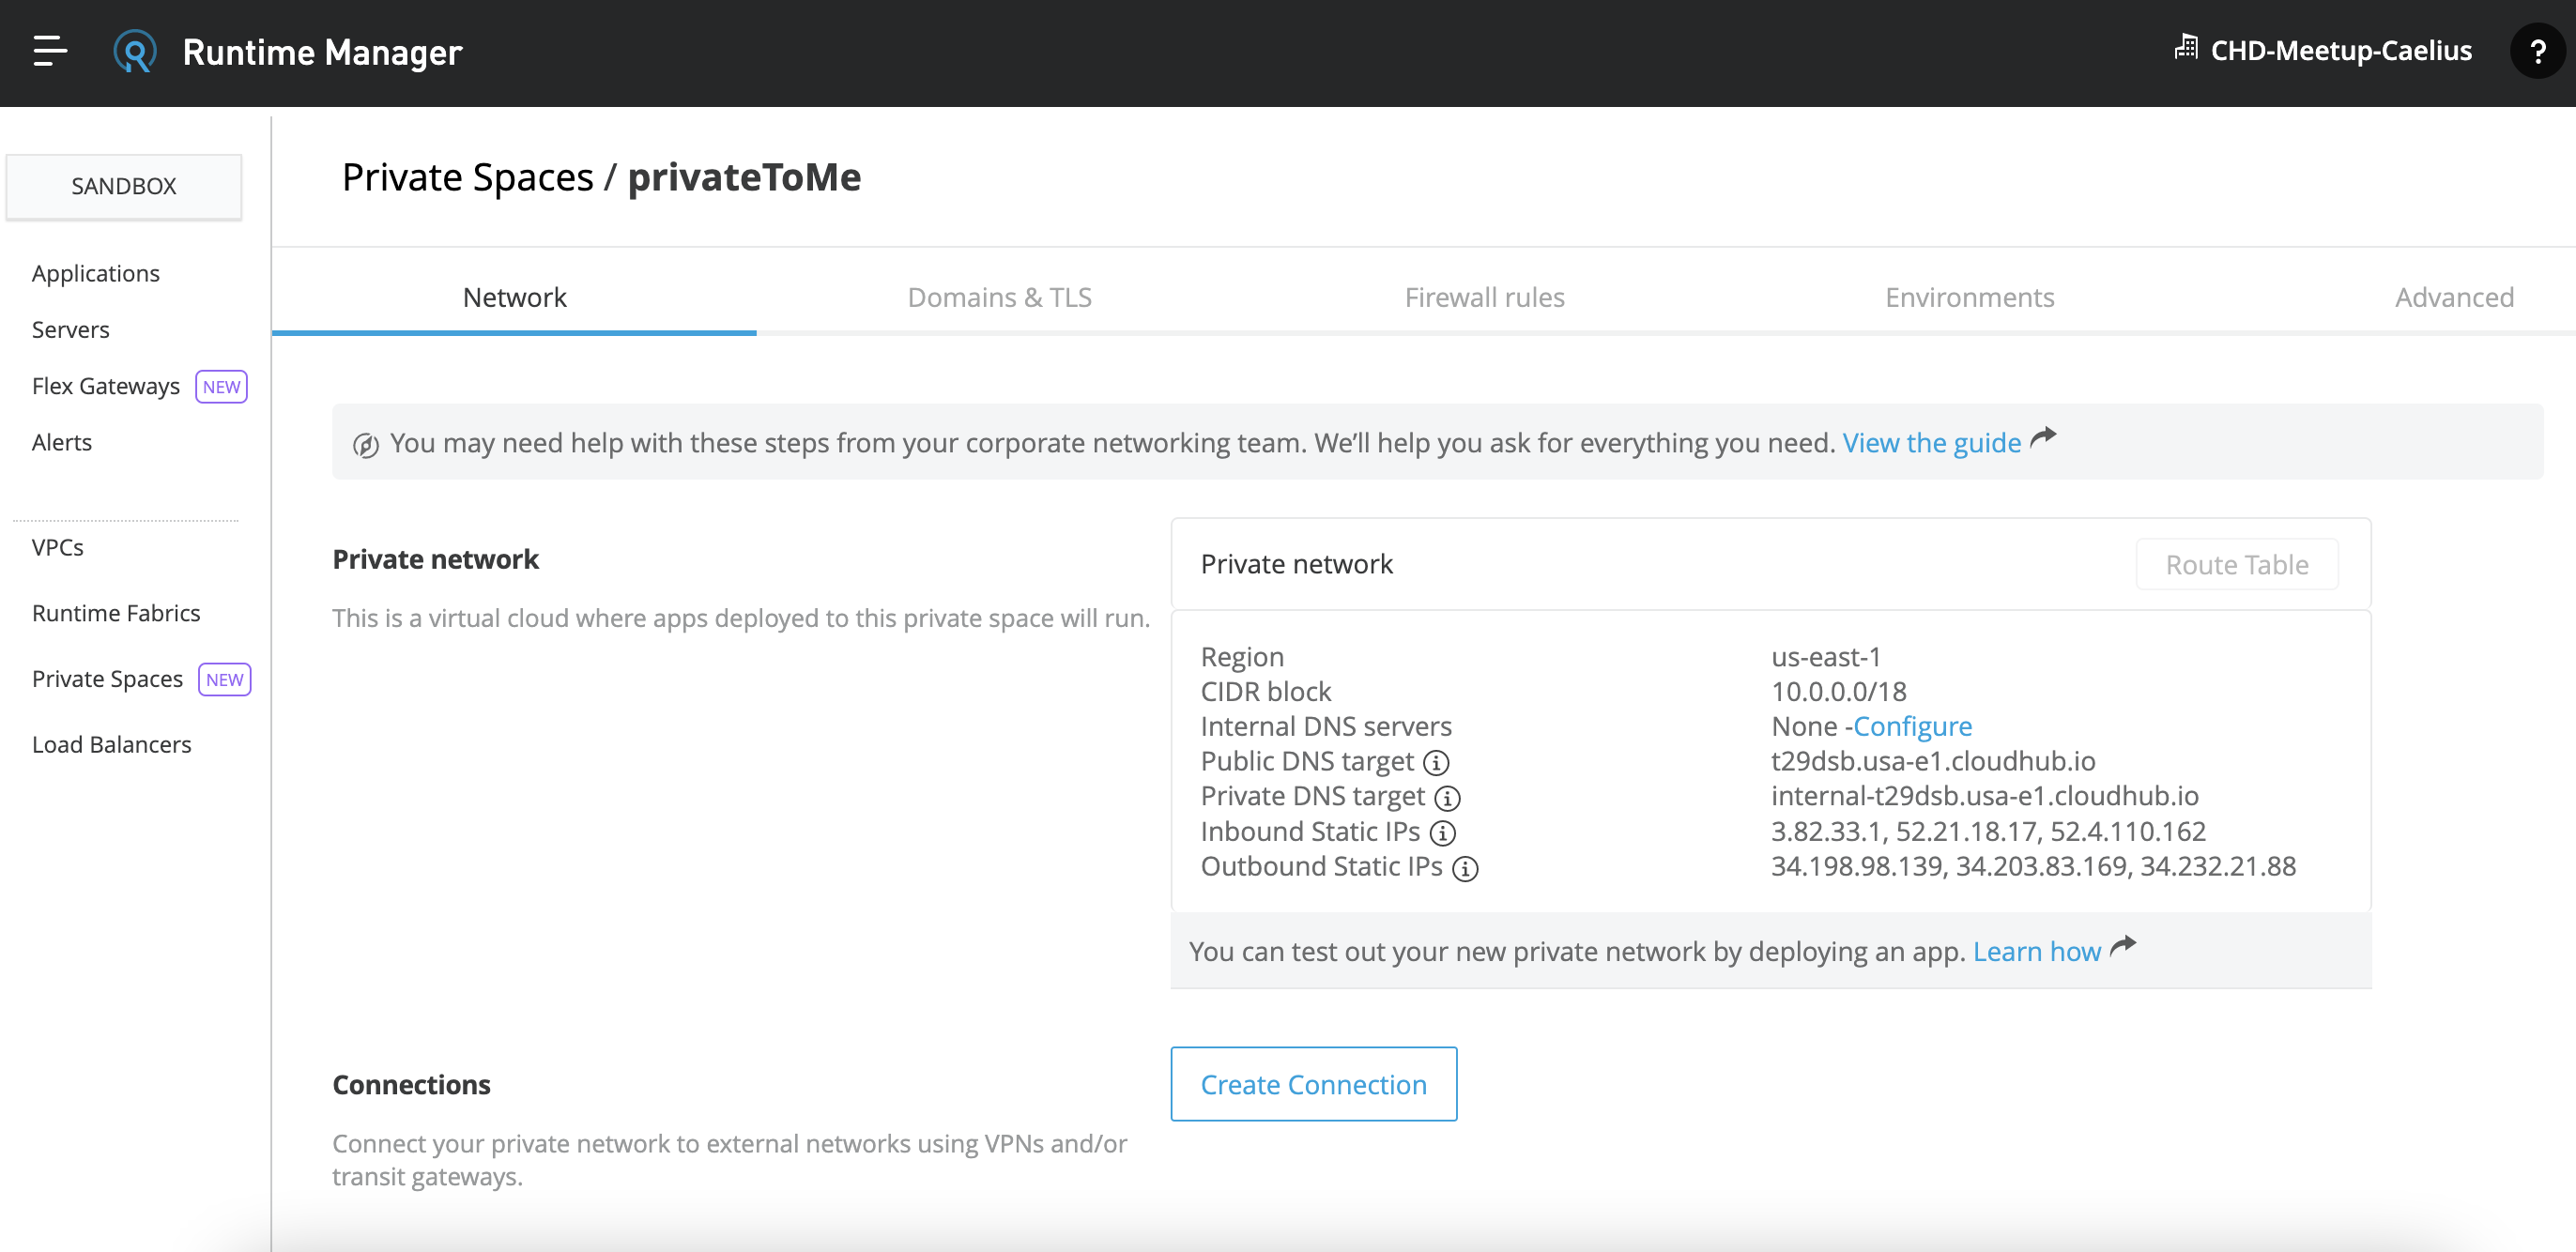Open CHD-Meetup-Caelius organization menu
The width and height of the screenshot is (2576, 1252).
pos(2341,50)
